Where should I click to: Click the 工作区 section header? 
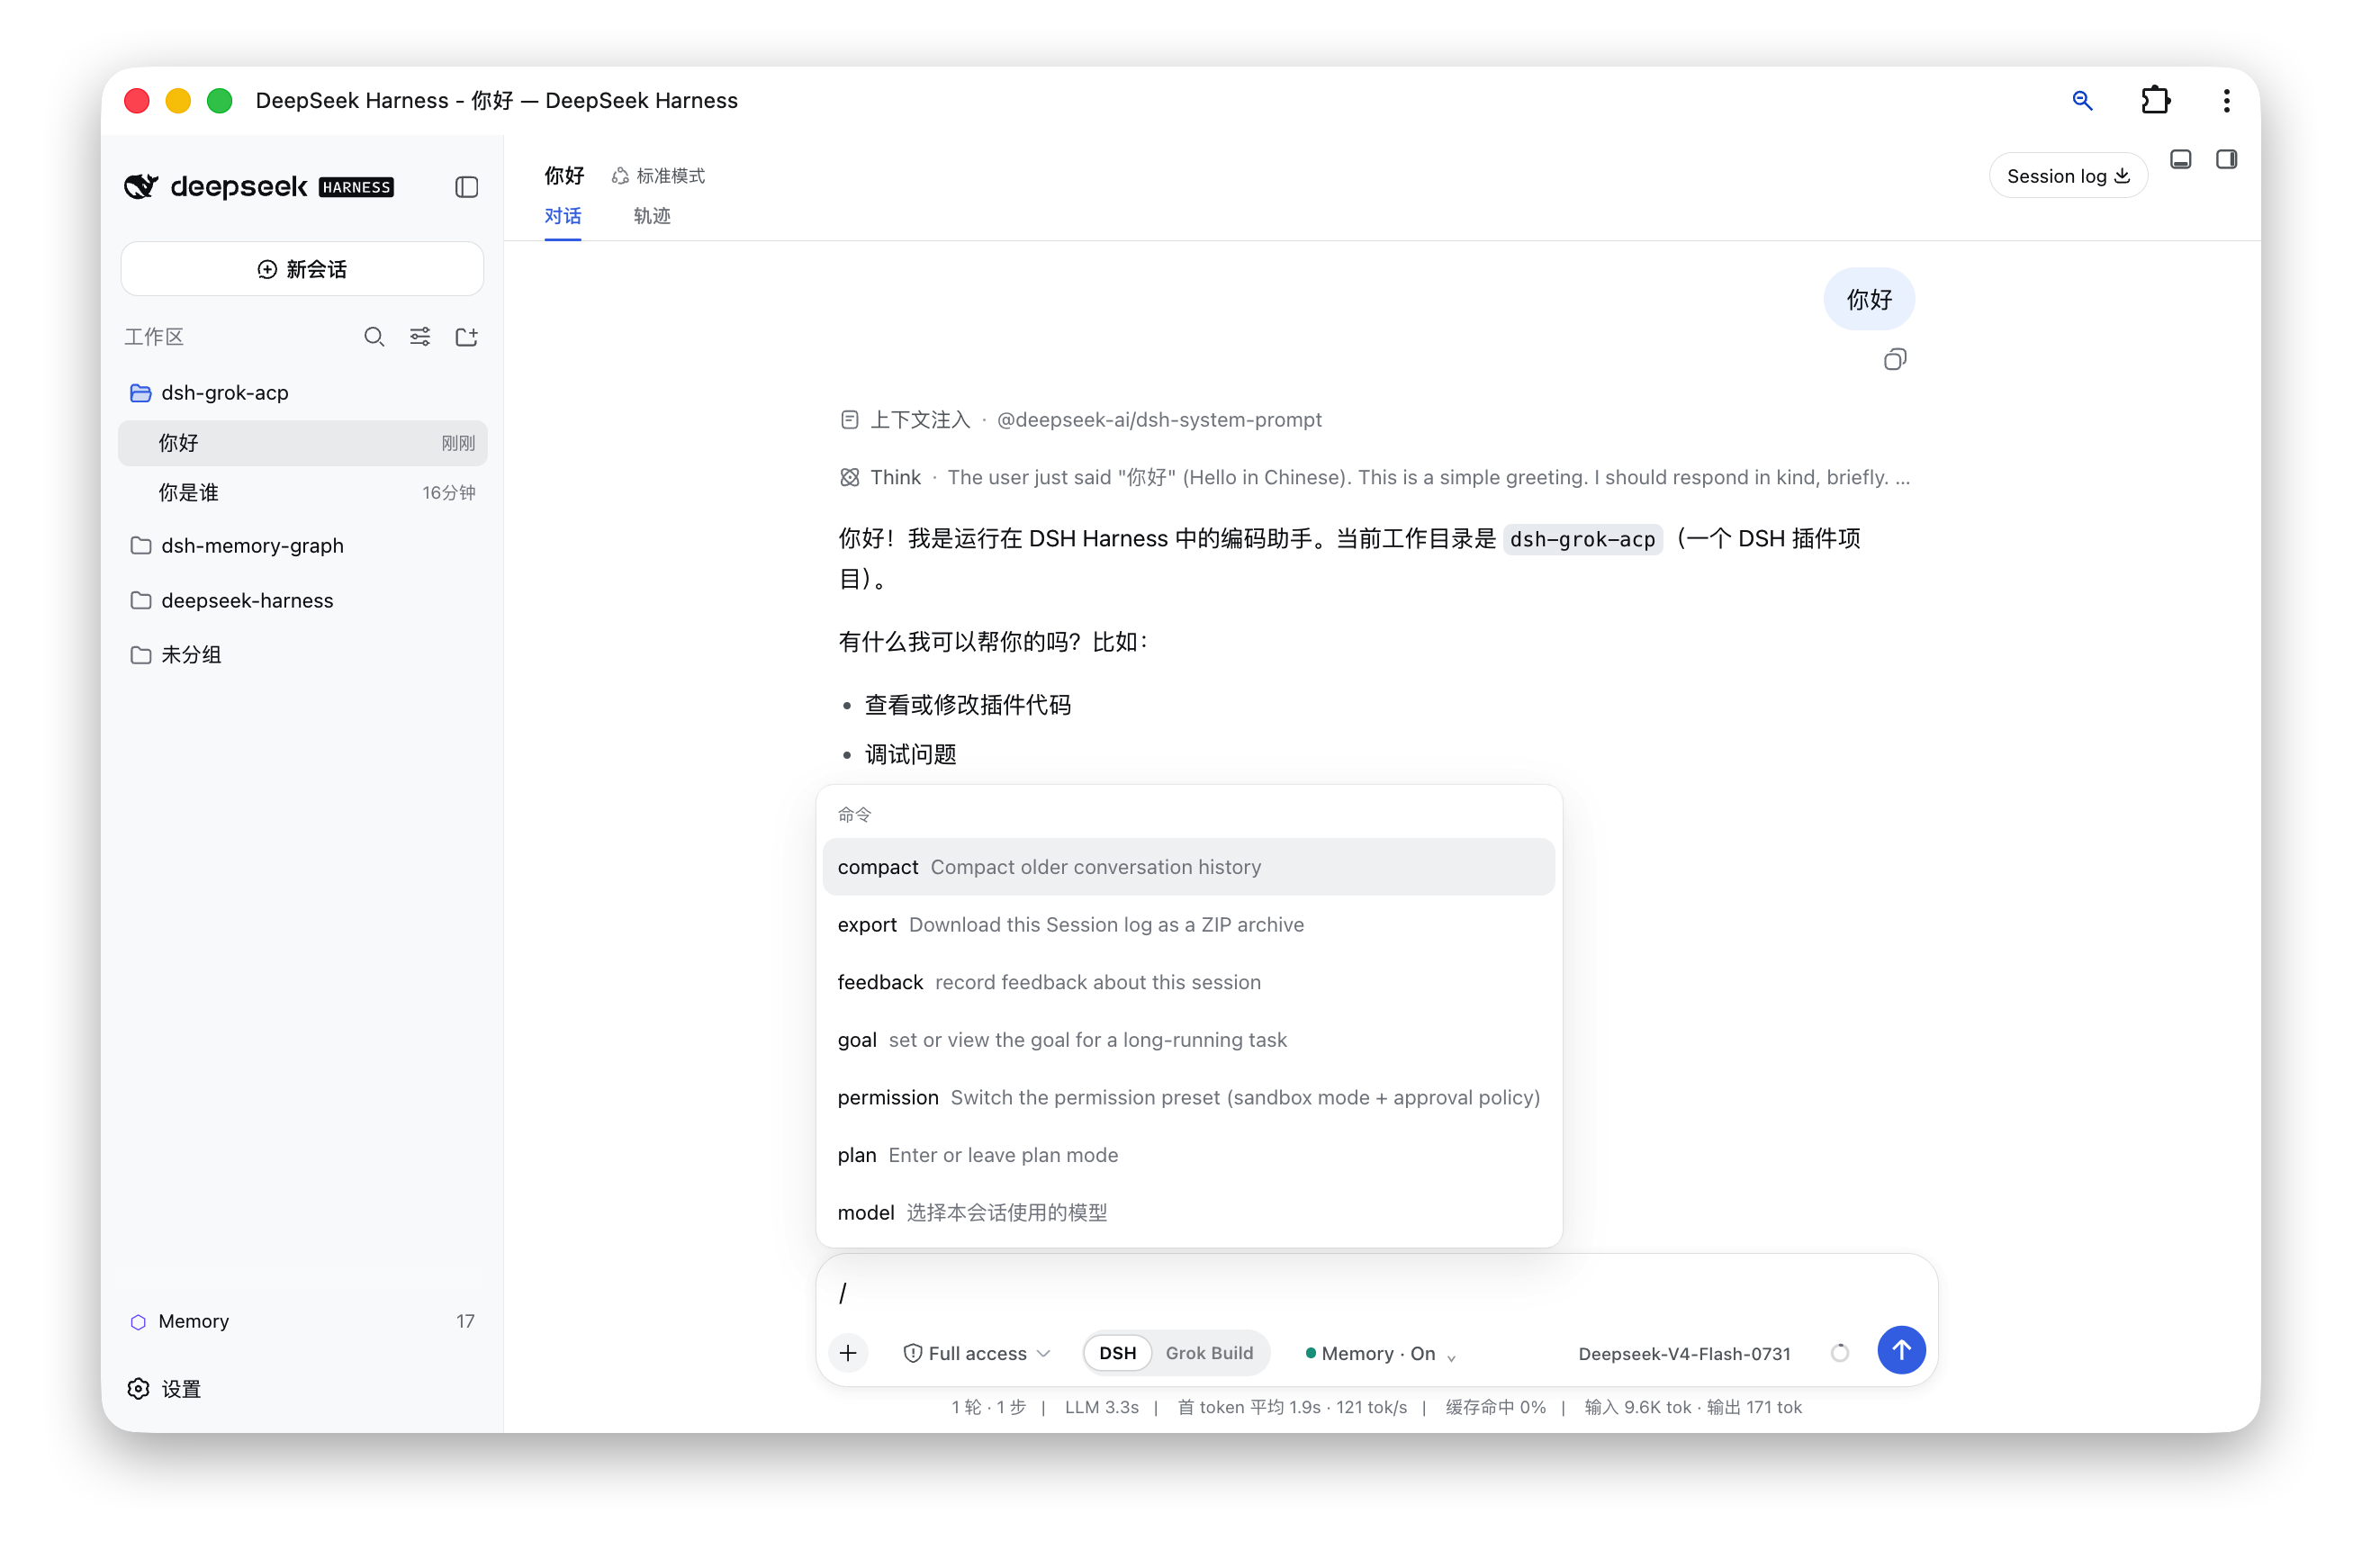pyautogui.click(x=154, y=337)
